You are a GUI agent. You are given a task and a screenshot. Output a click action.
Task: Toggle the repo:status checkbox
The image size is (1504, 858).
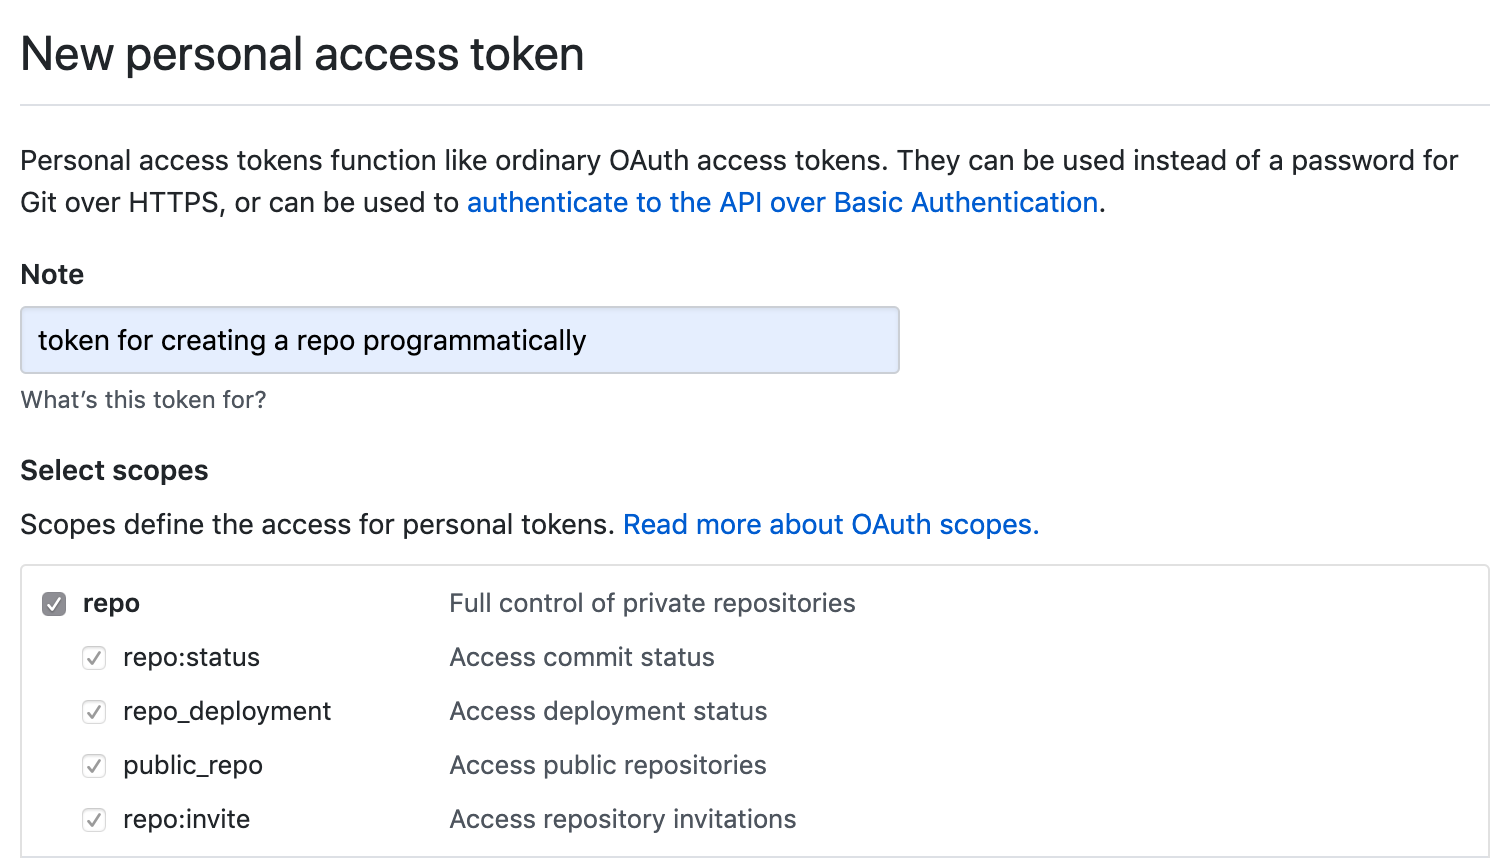pos(94,658)
